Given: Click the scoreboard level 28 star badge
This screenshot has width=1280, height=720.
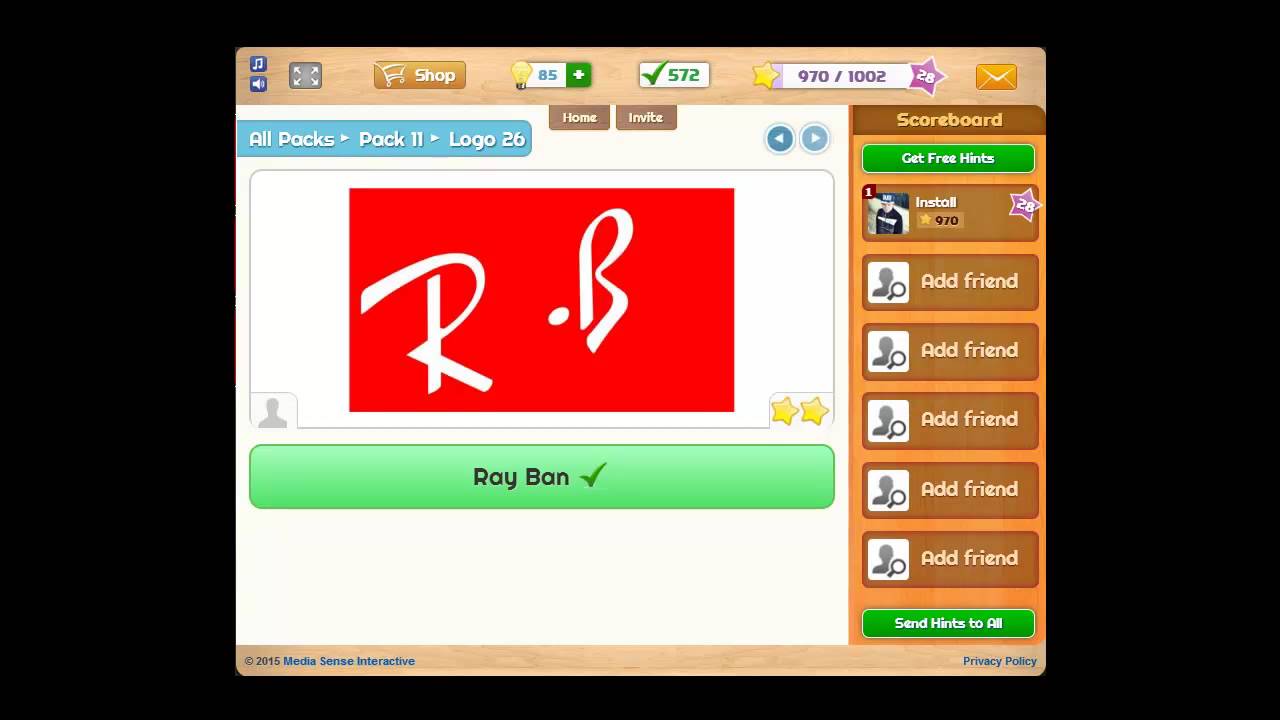Looking at the screenshot, I should (1025, 205).
